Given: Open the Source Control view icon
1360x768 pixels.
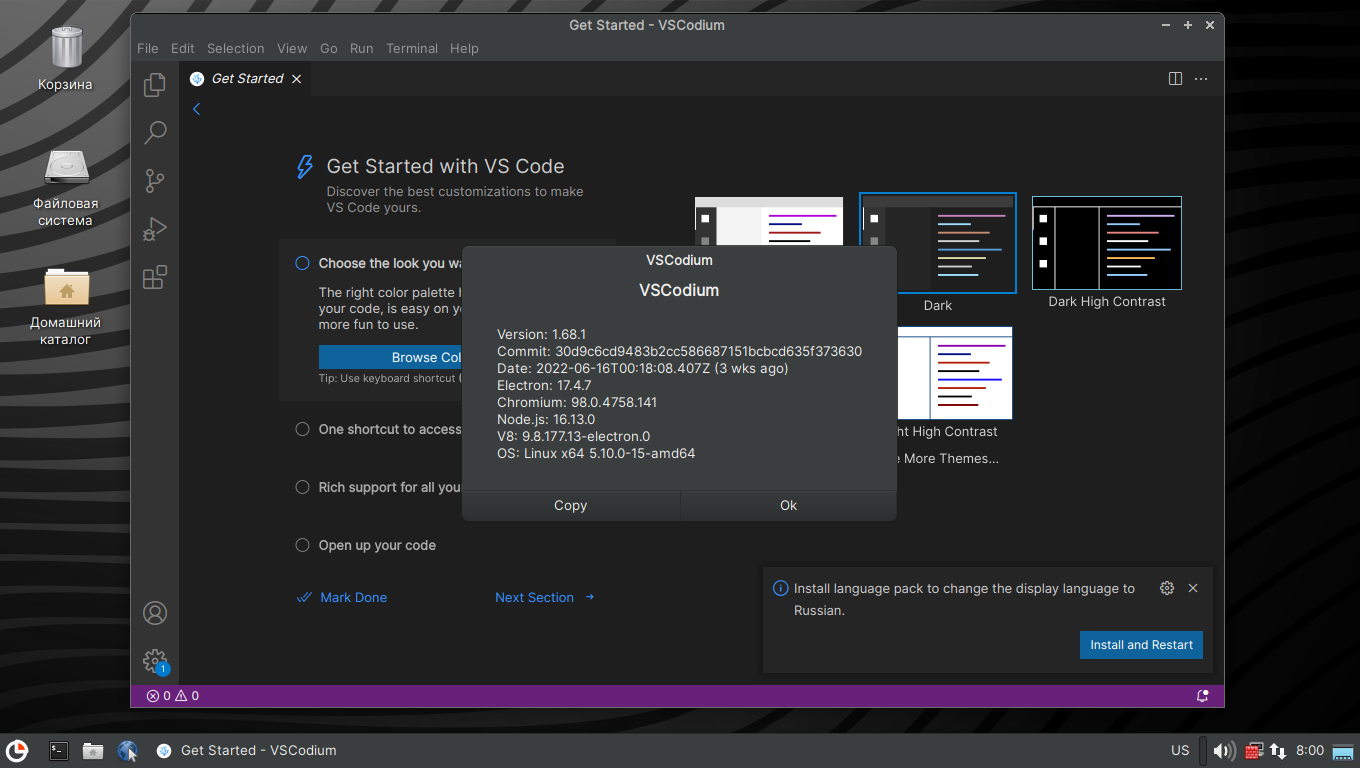Looking at the screenshot, I should pyautogui.click(x=155, y=181).
